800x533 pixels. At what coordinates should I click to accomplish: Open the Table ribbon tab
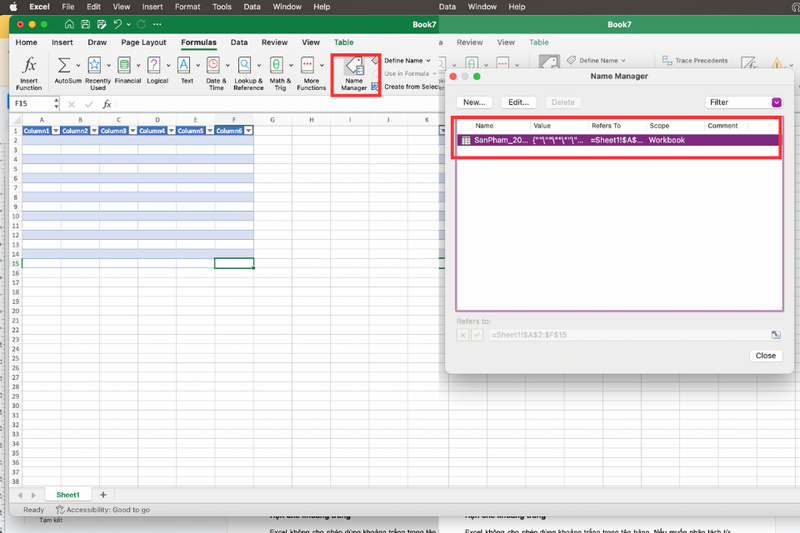click(343, 42)
